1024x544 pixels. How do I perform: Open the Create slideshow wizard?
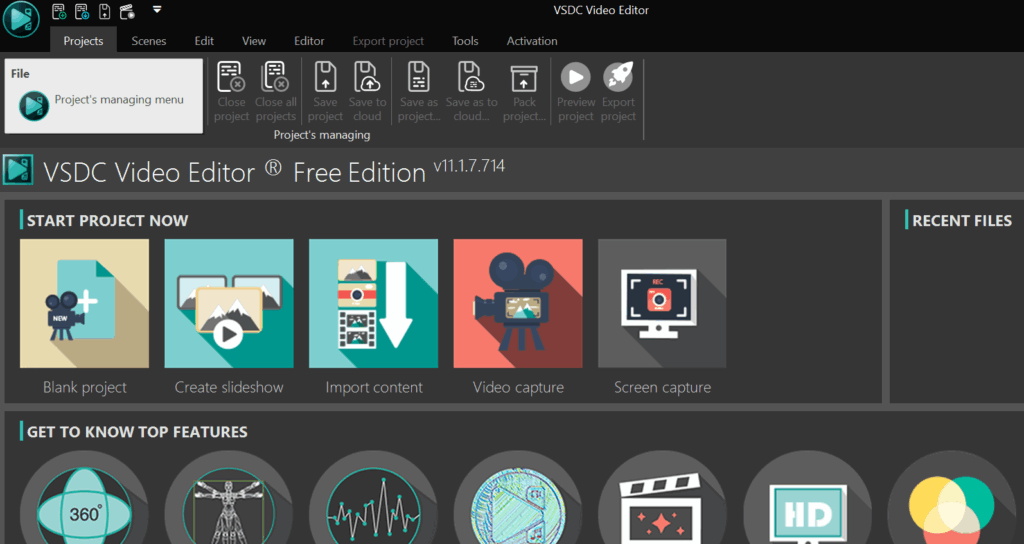tap(229, 304)
